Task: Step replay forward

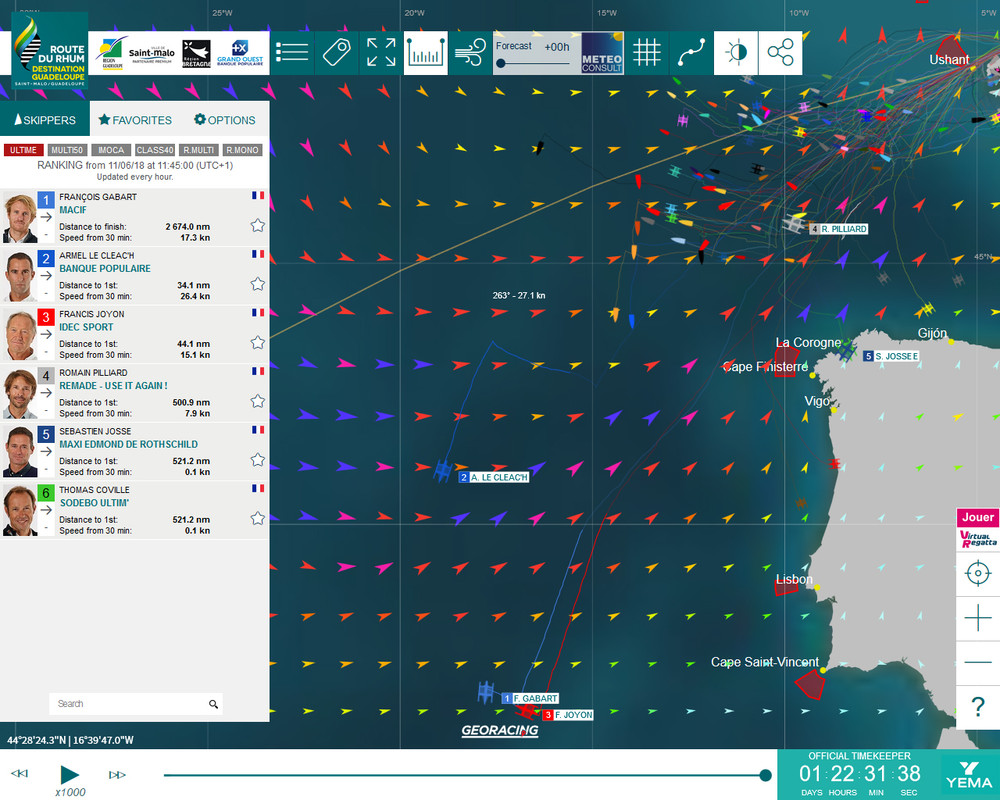Action: (117, 774)
